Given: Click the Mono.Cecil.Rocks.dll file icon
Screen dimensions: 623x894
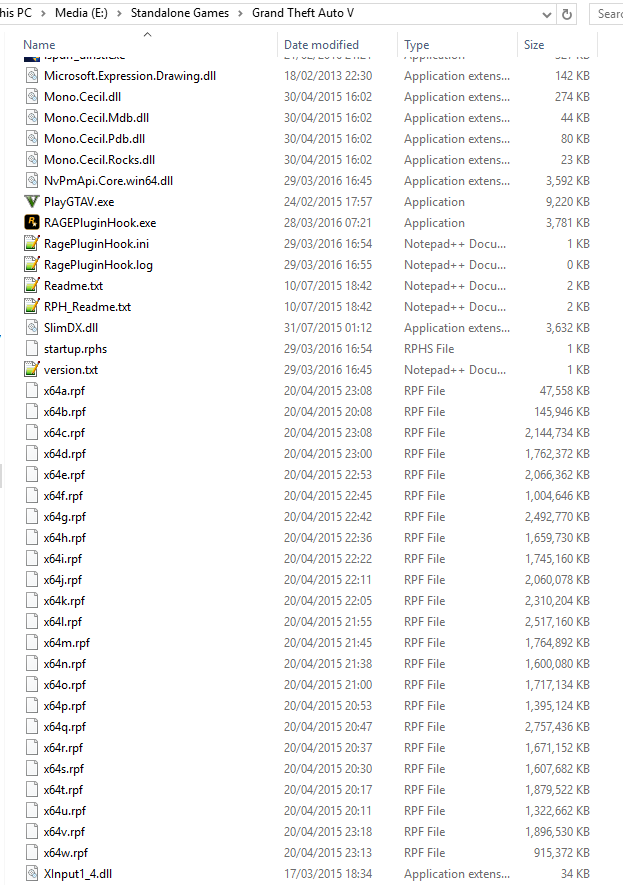Looking at the screenshot, I should click(x=32, y=160).
